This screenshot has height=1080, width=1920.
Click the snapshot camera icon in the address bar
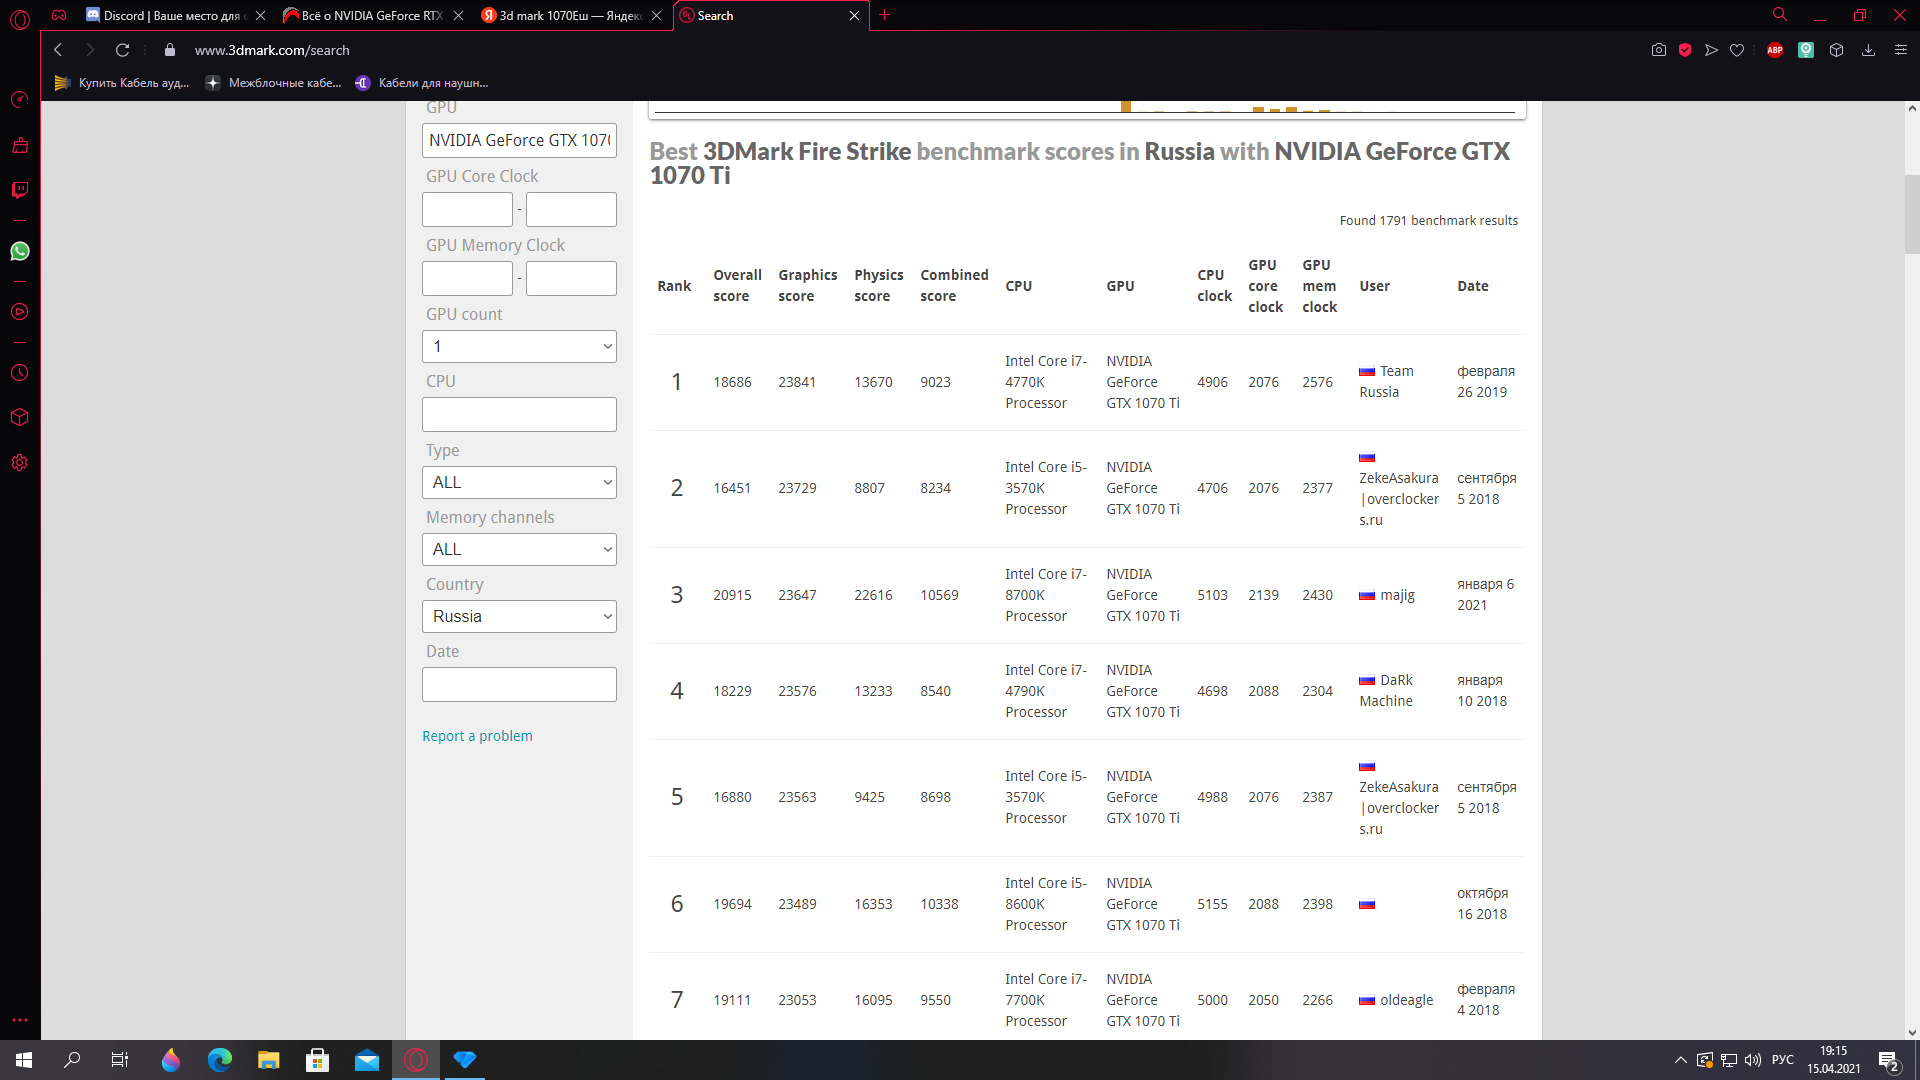click(1659, 50)
